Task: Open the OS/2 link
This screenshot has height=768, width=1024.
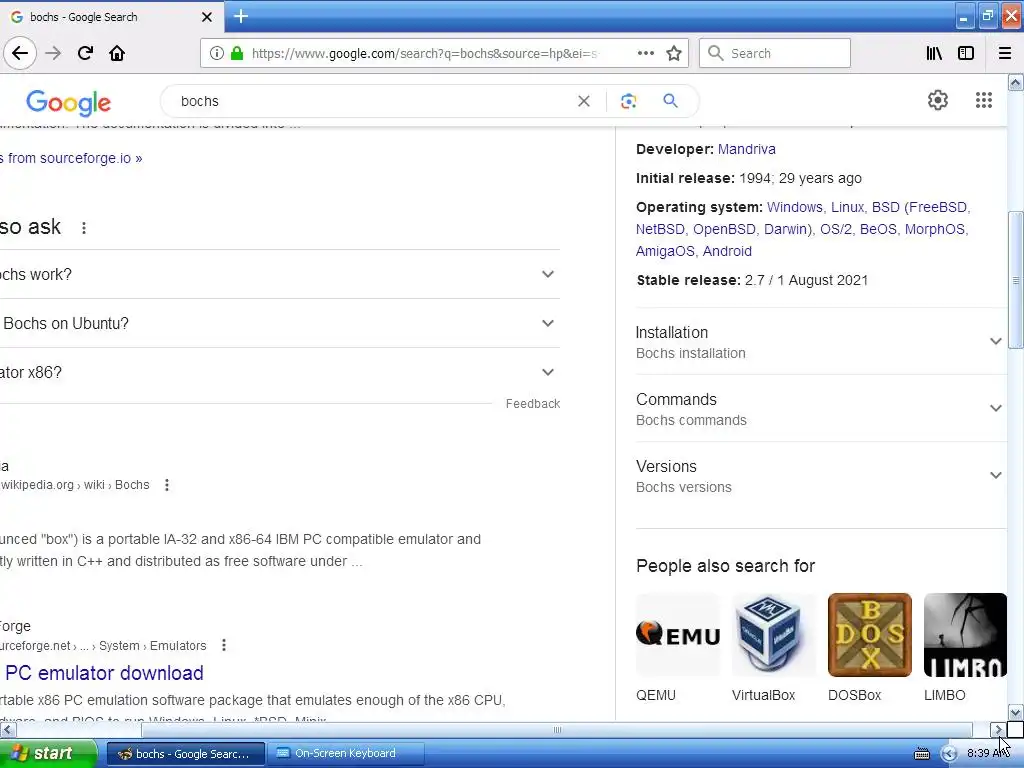Action: [836, 229]
